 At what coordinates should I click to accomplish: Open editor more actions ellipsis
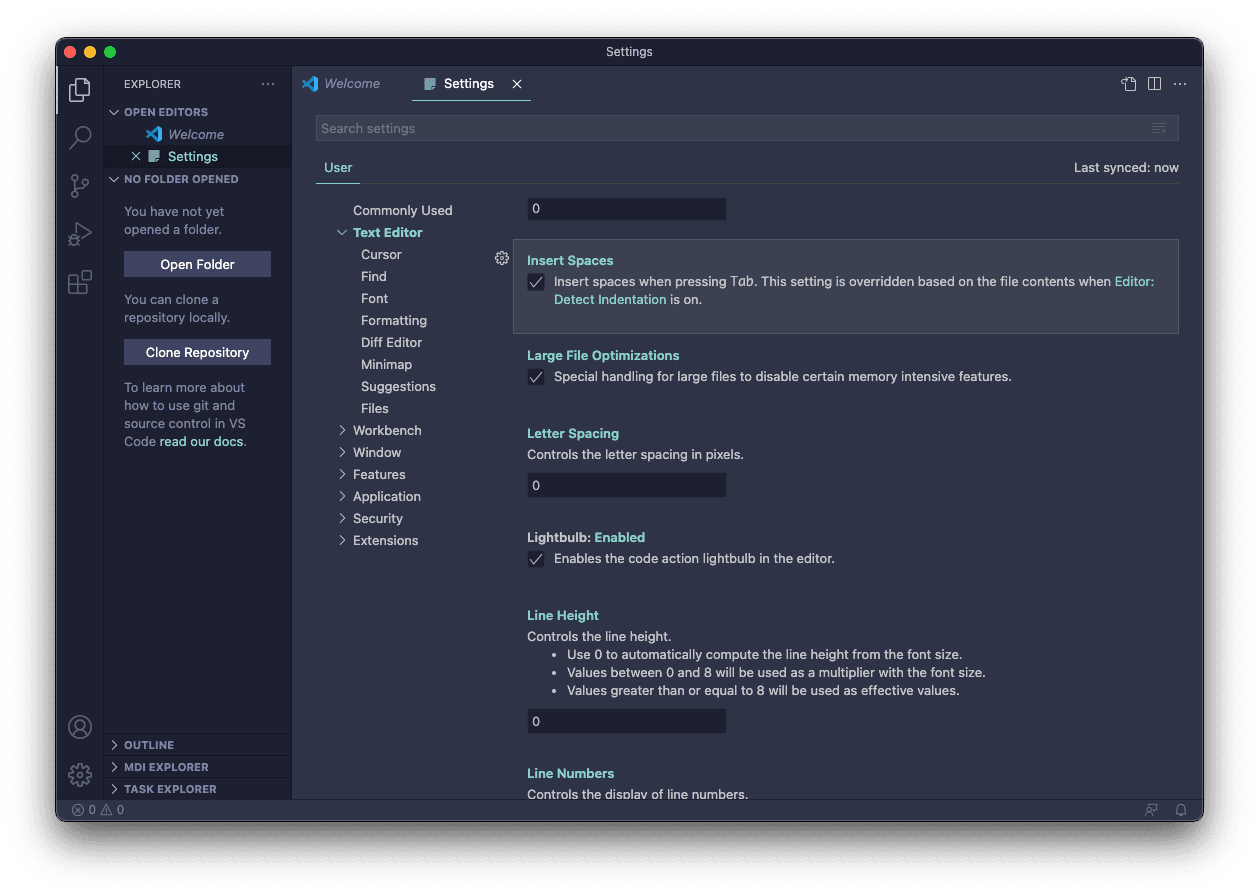(1180, 84)
